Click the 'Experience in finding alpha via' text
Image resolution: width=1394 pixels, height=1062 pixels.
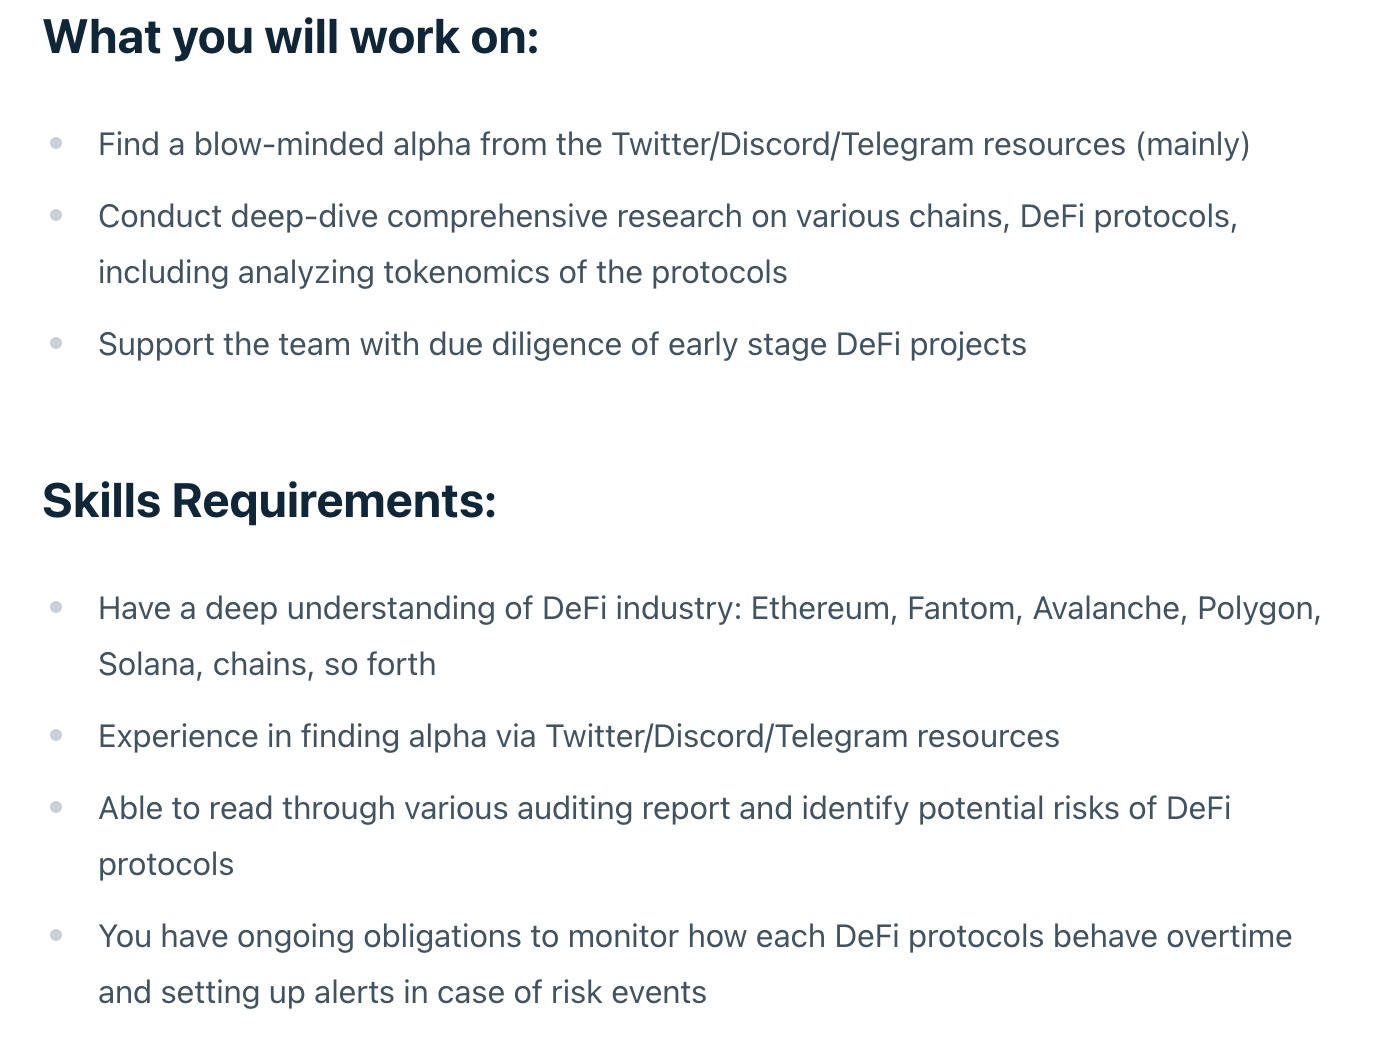pos(317,736)
